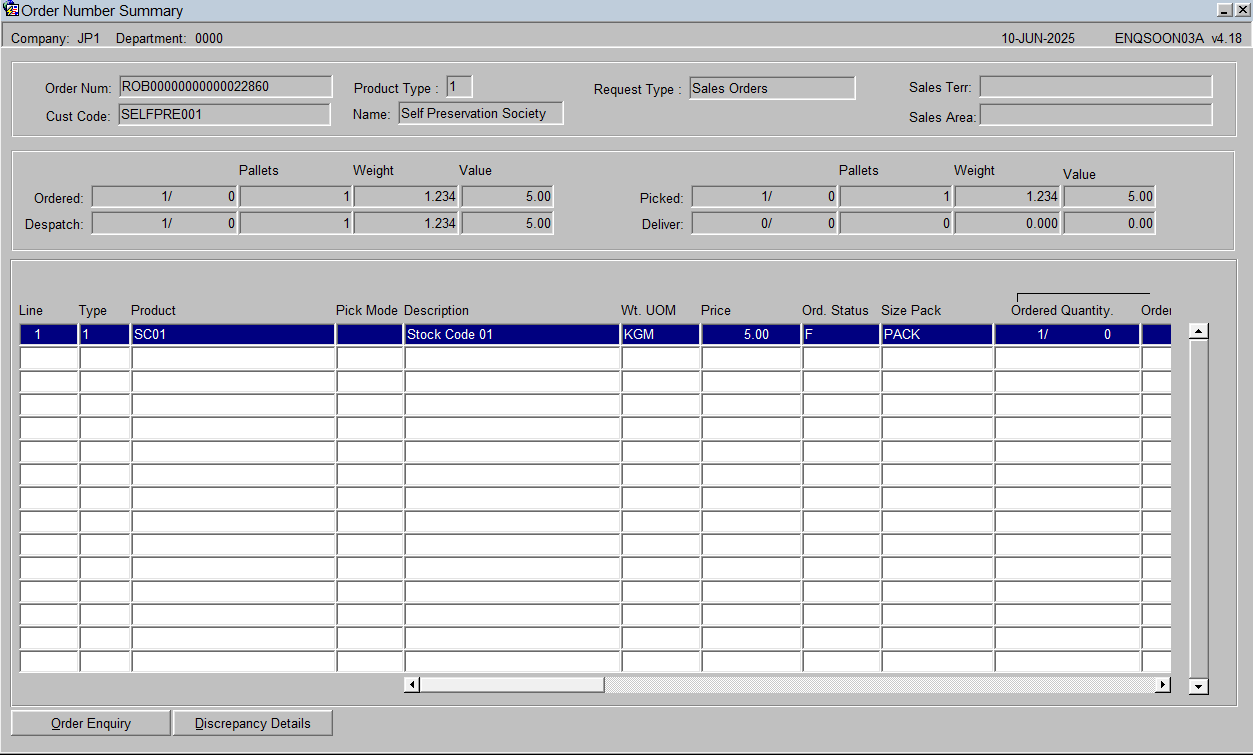
Task: Click the horizontal scrollbar thumb
Action: click(512, 684)
